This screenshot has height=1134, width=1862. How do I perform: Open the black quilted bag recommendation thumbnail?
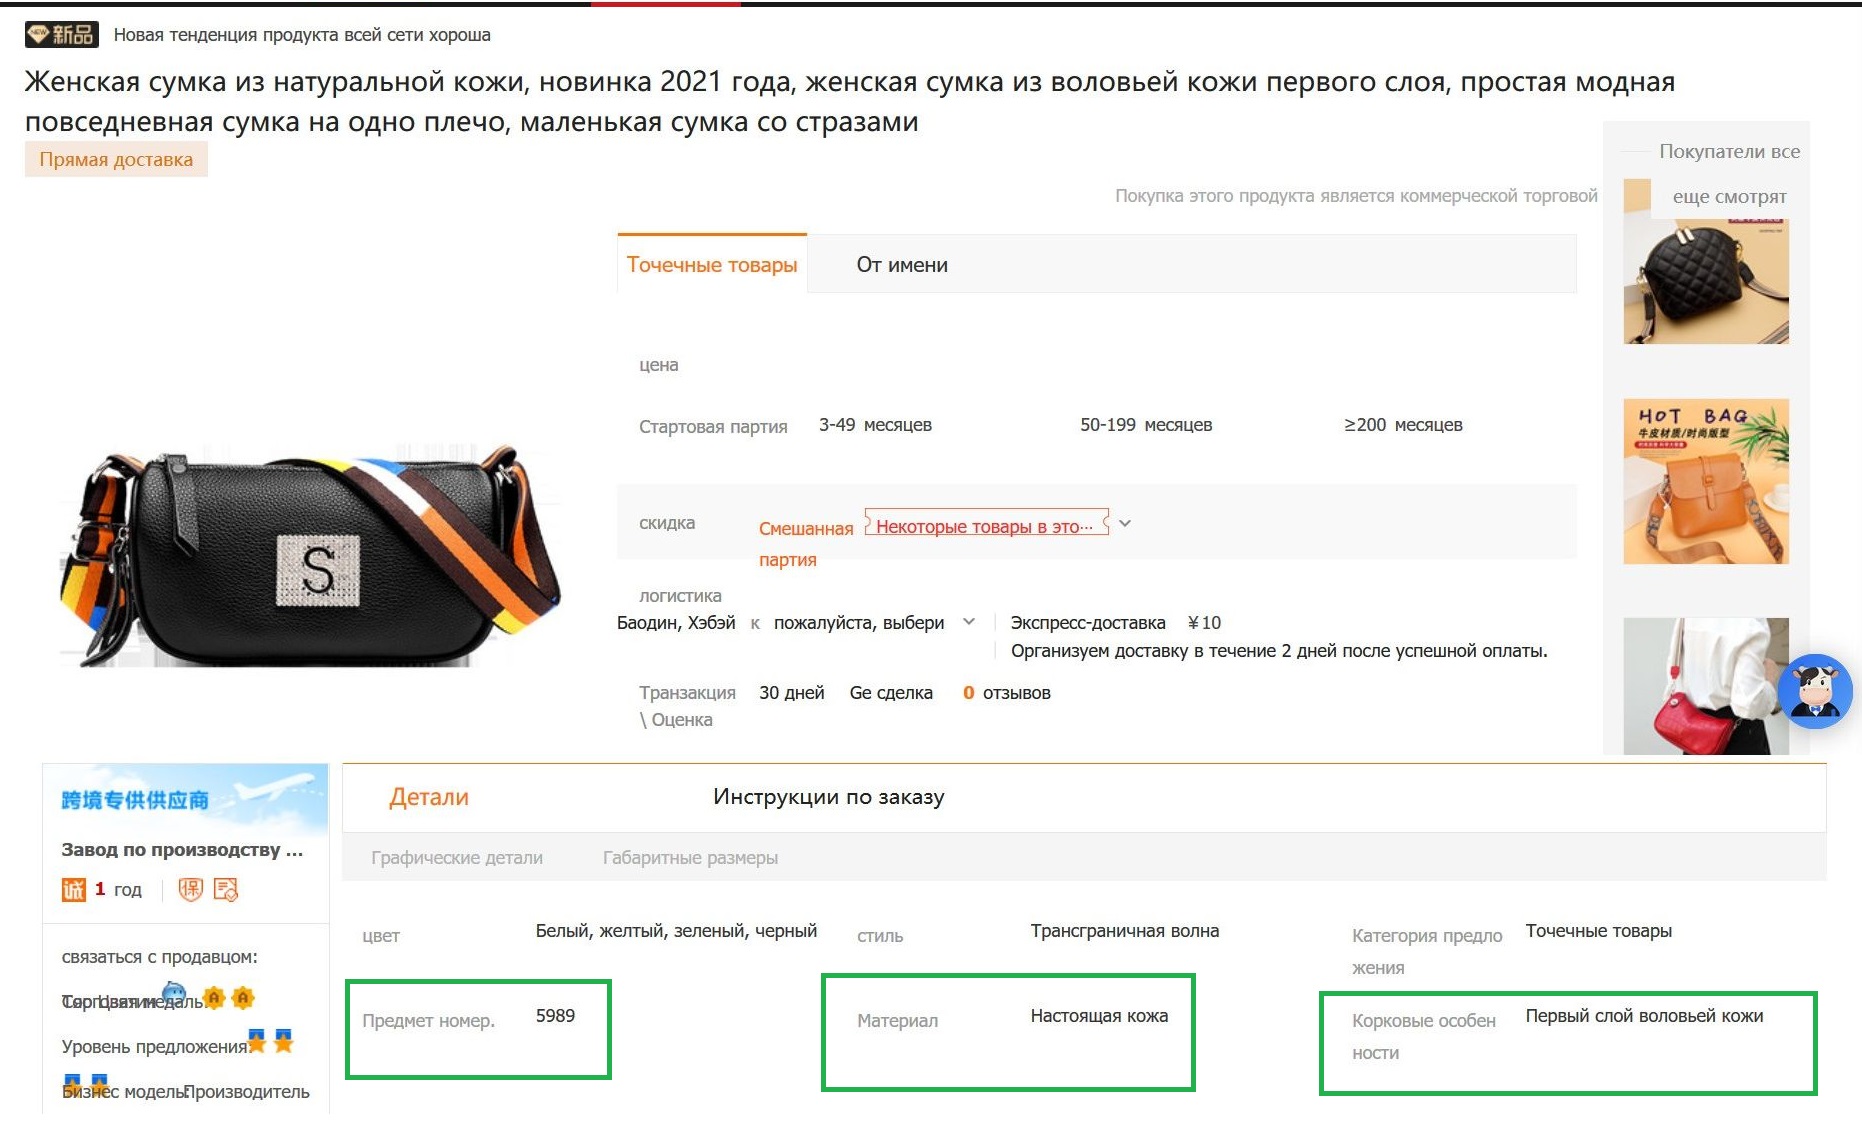1706,281
